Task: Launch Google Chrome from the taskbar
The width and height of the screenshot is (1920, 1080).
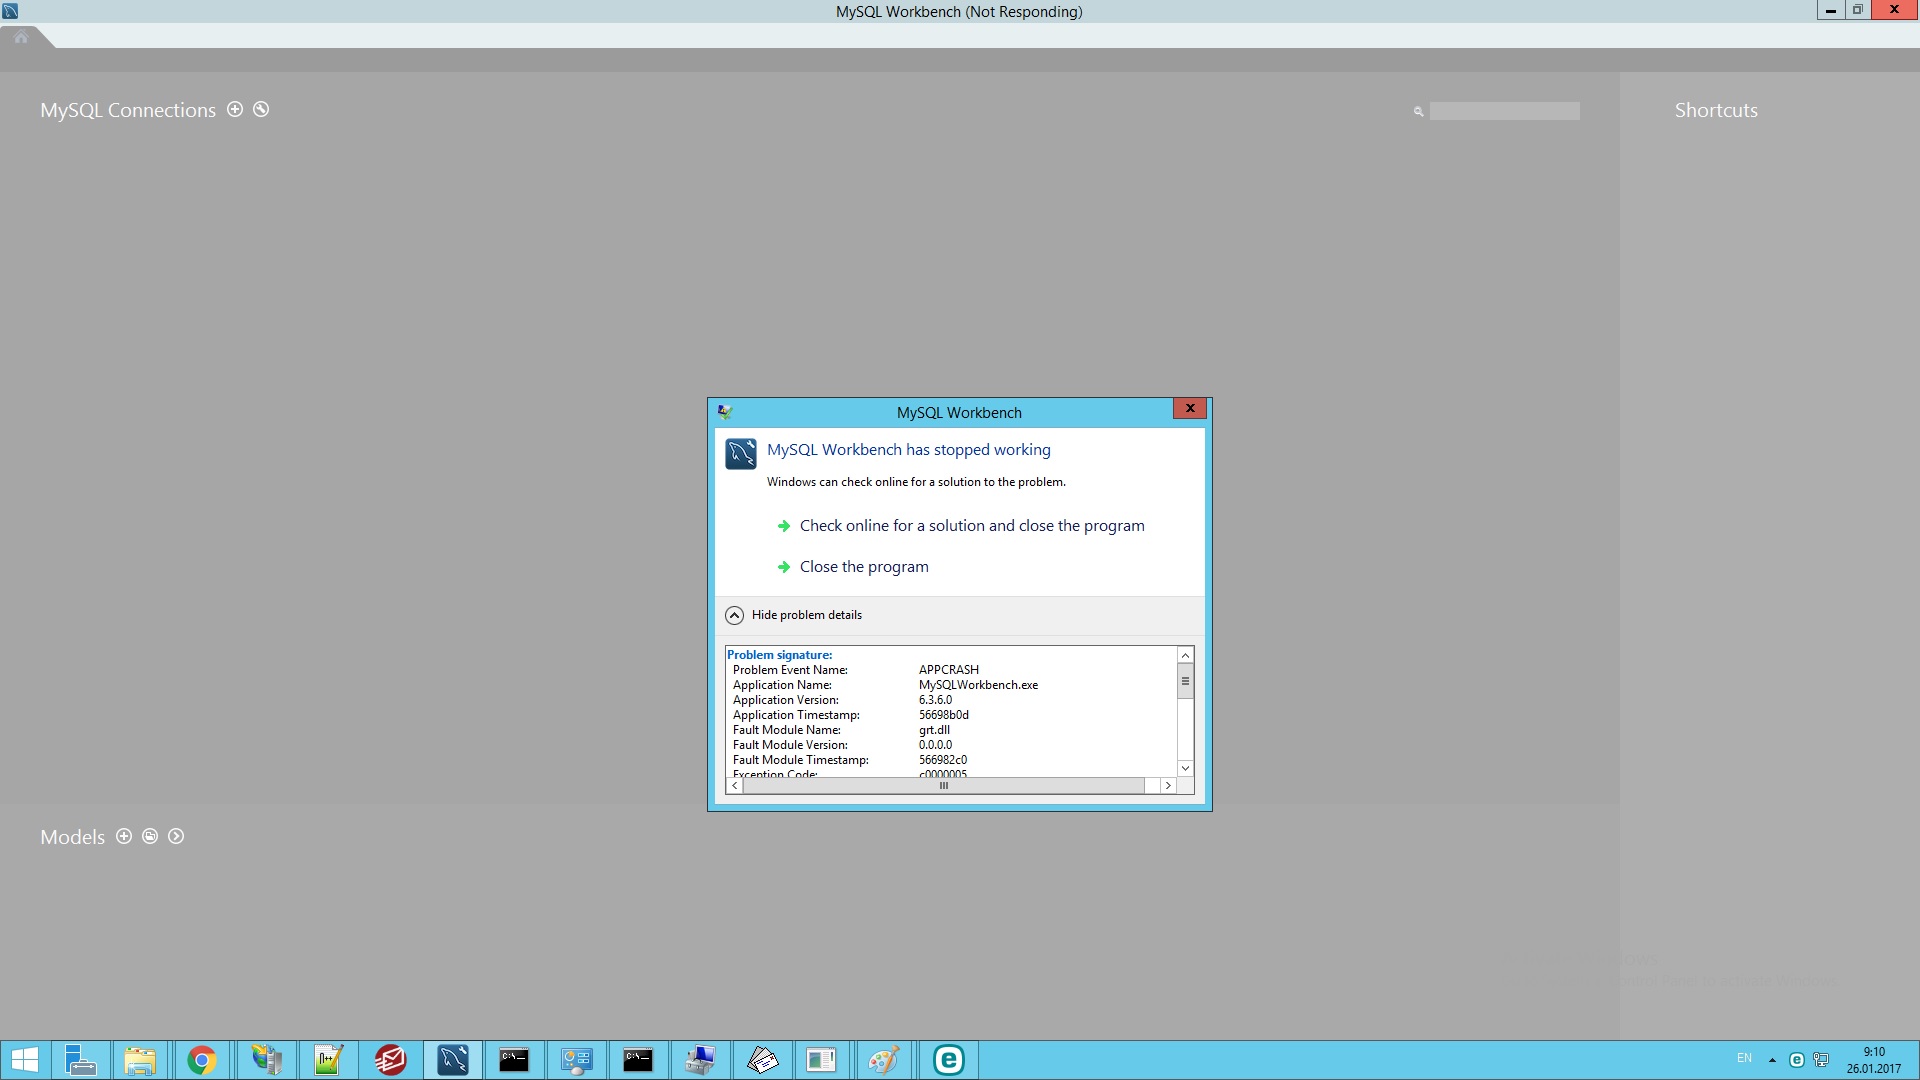Action: (x=202, y=1060)
